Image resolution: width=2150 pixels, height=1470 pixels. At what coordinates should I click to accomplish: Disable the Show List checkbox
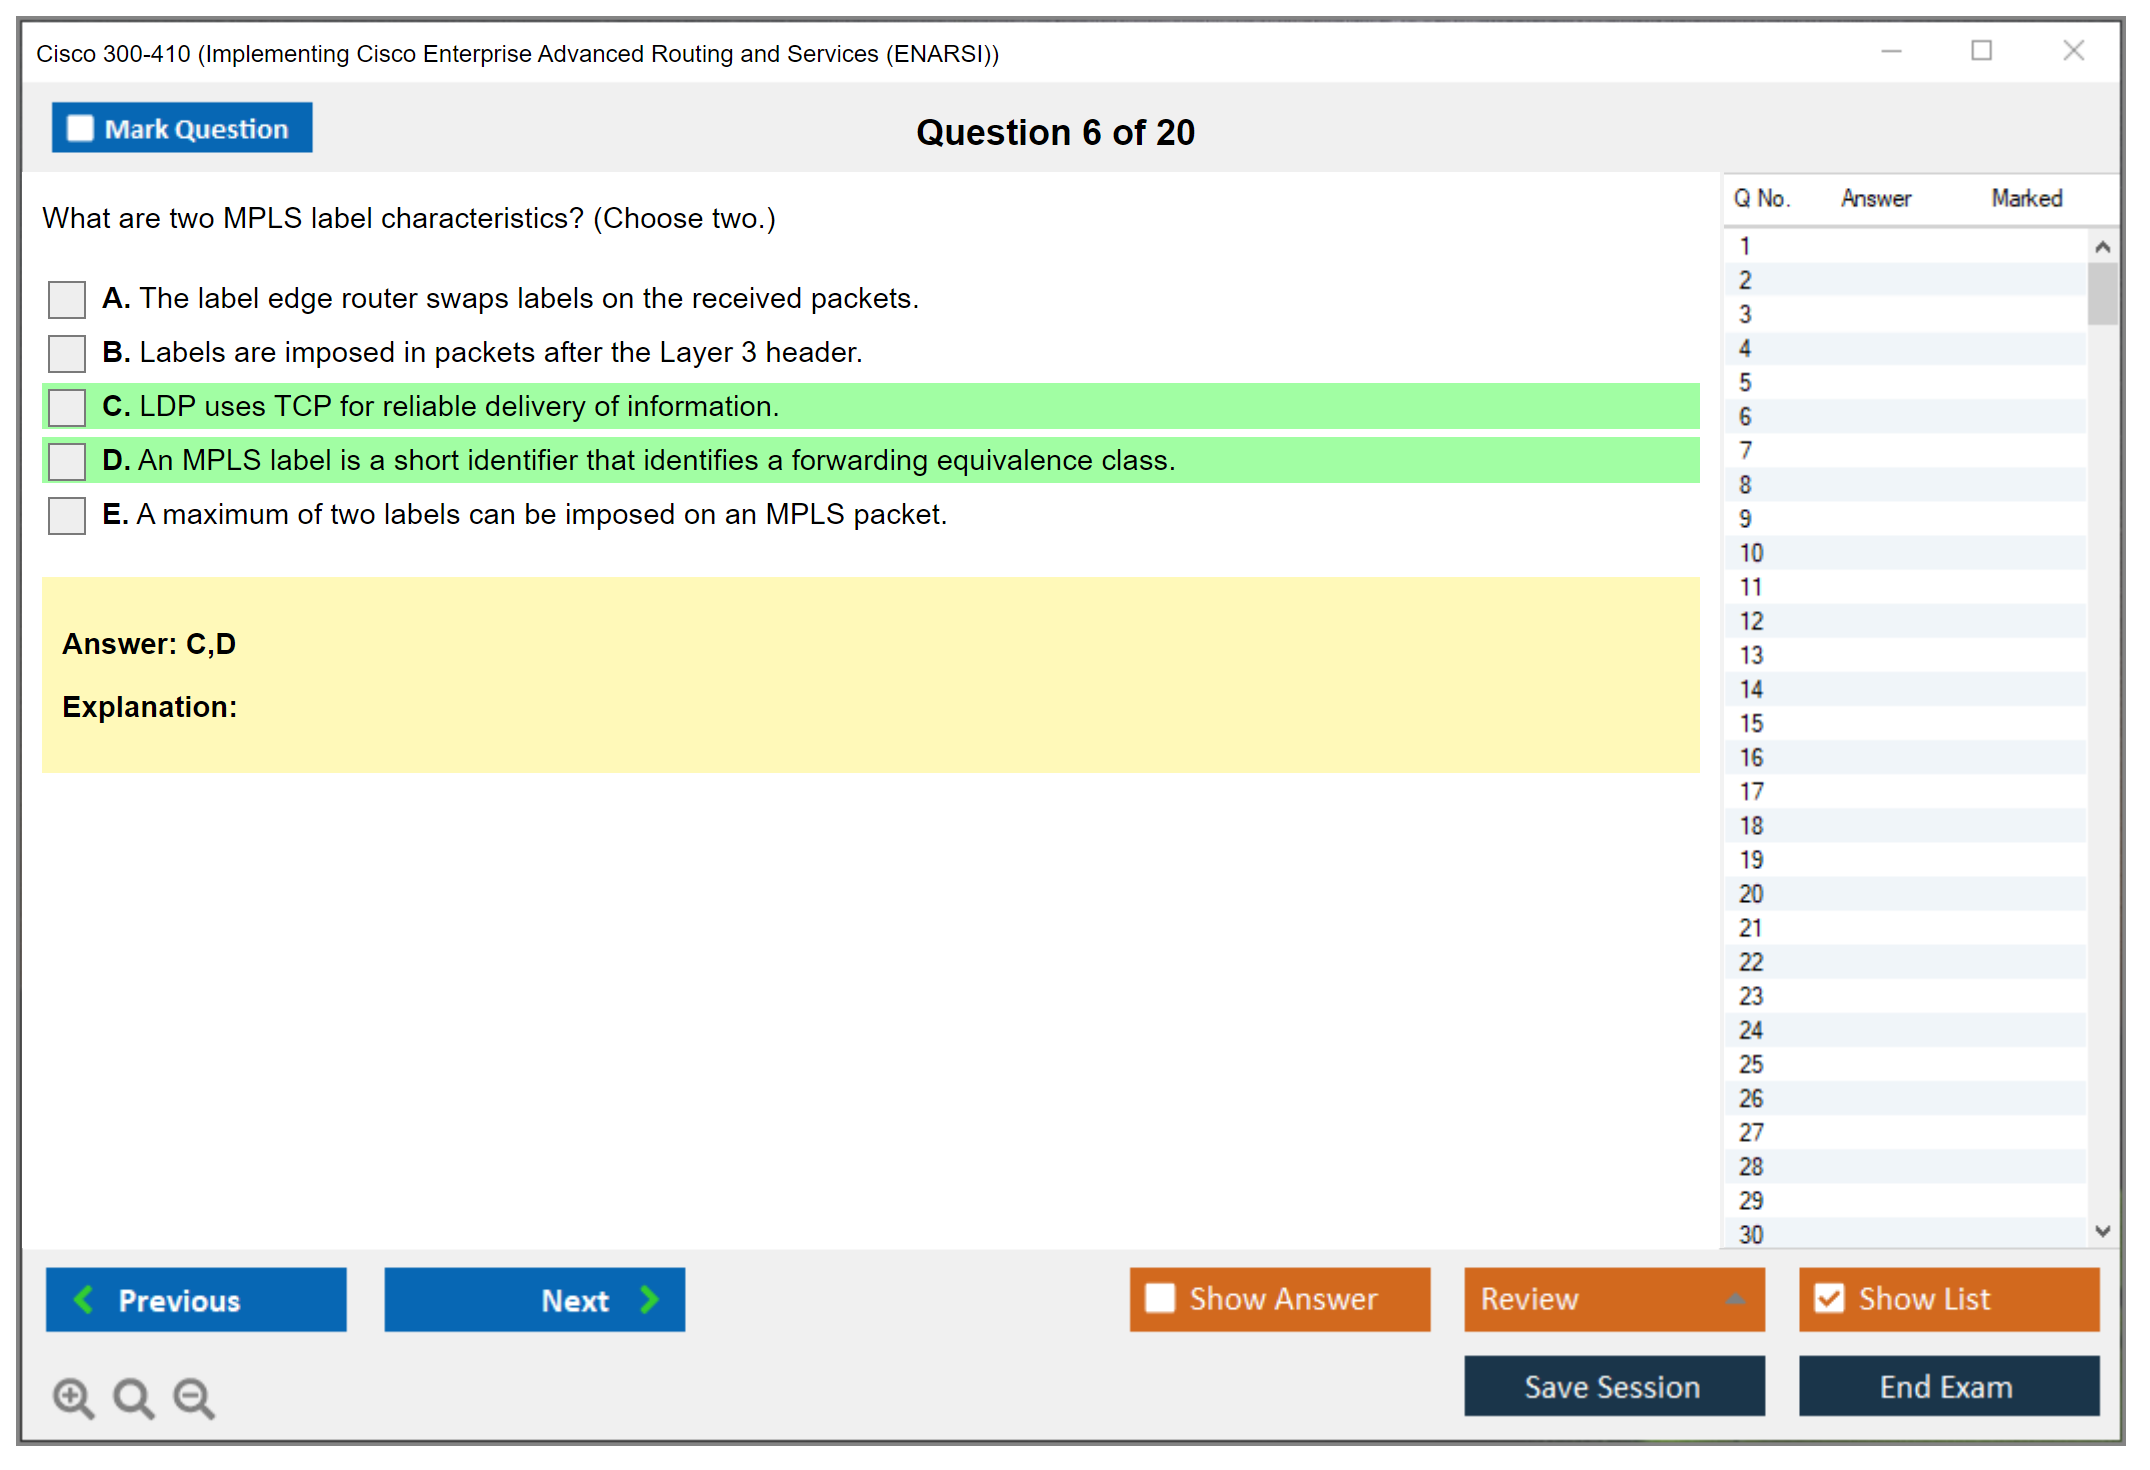[x=1829, y=1298]
